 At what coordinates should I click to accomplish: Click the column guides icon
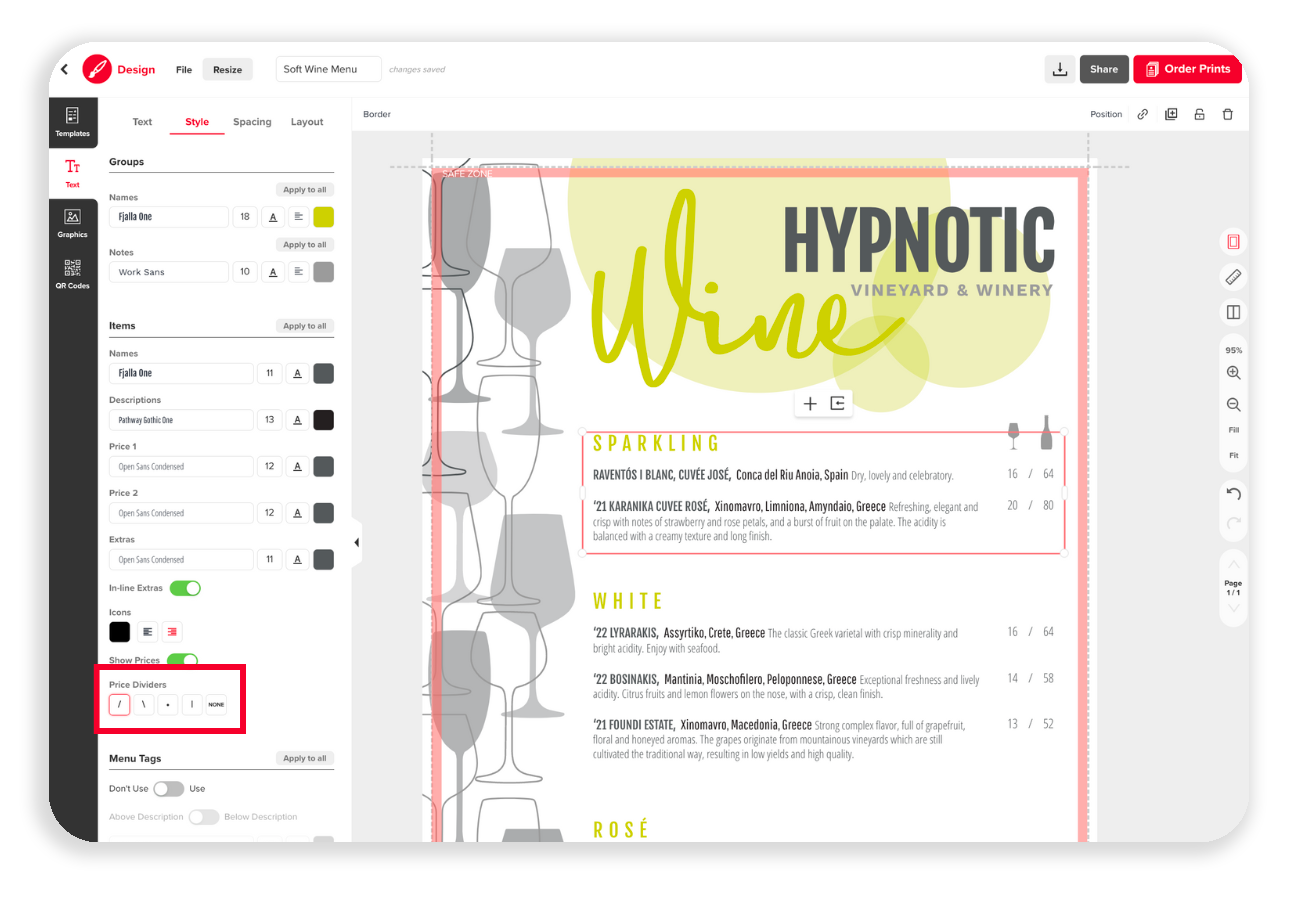coord(1233,312)
